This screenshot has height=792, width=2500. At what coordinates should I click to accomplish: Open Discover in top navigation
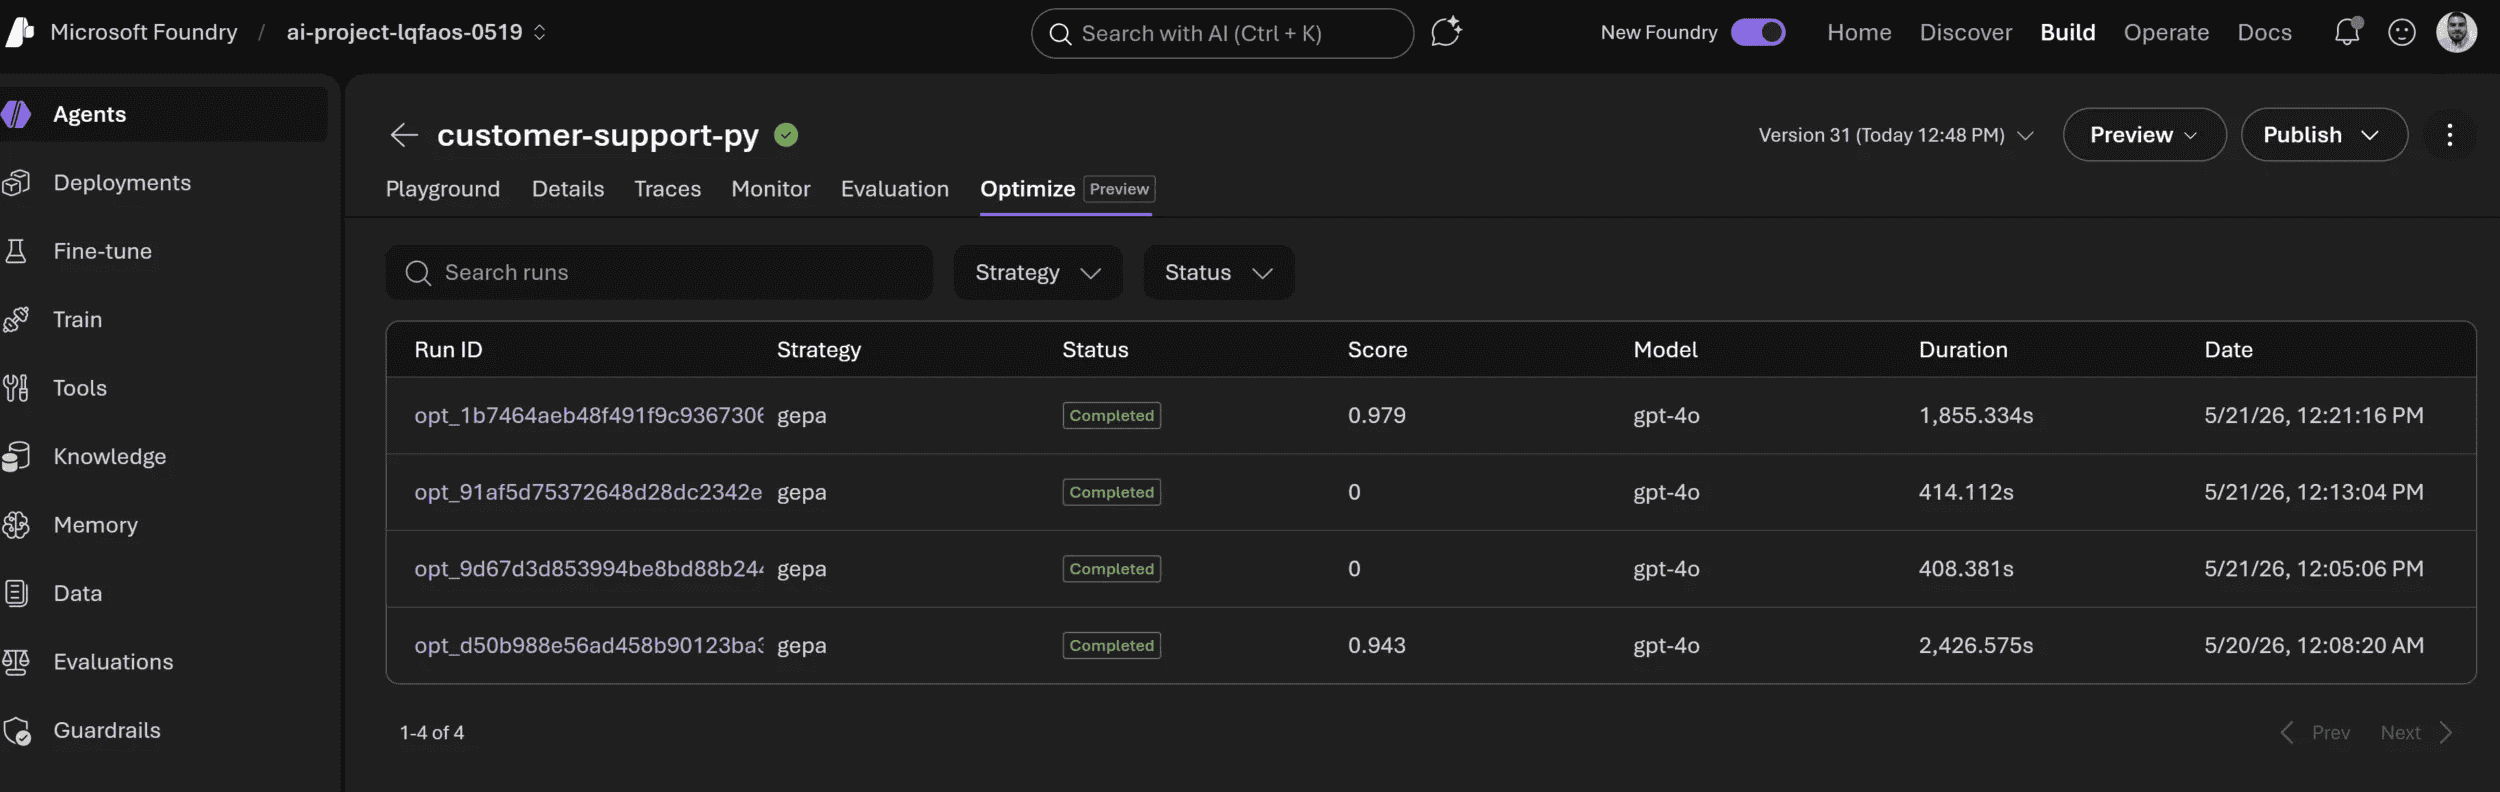[1965, 32]
